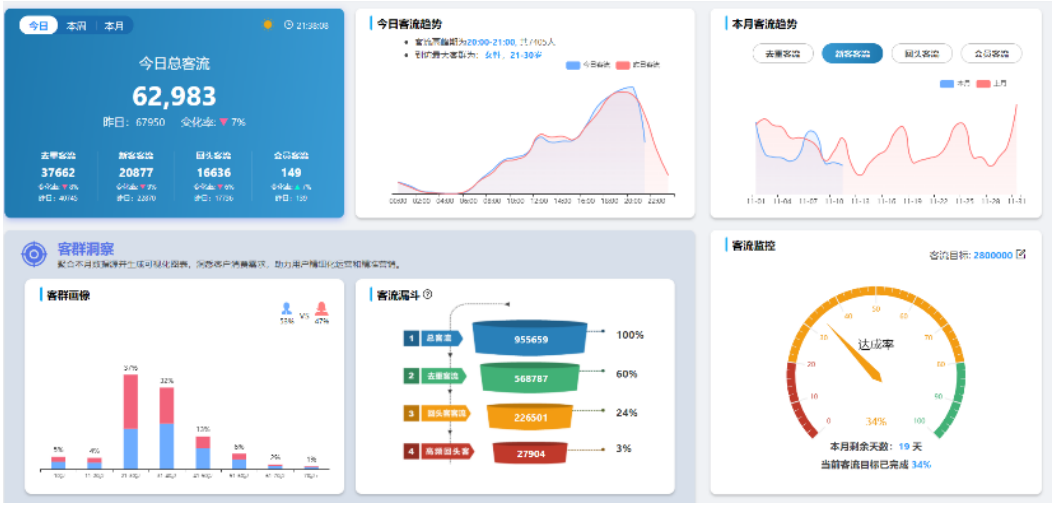
Task: Click the red female icon in 客群画像
Action: click(x=321, y=309)
